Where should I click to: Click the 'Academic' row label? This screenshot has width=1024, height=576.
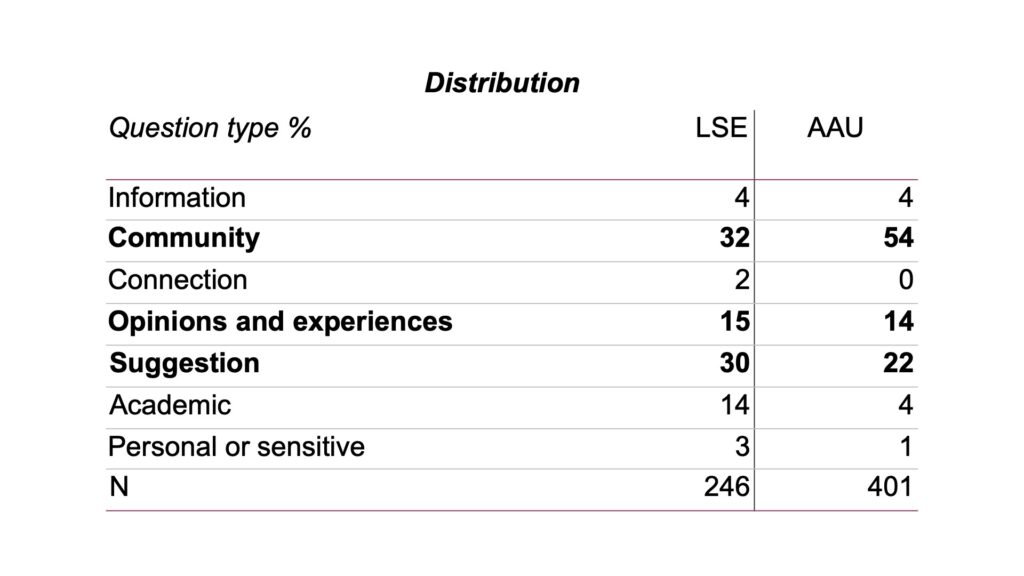click(170, 405)
